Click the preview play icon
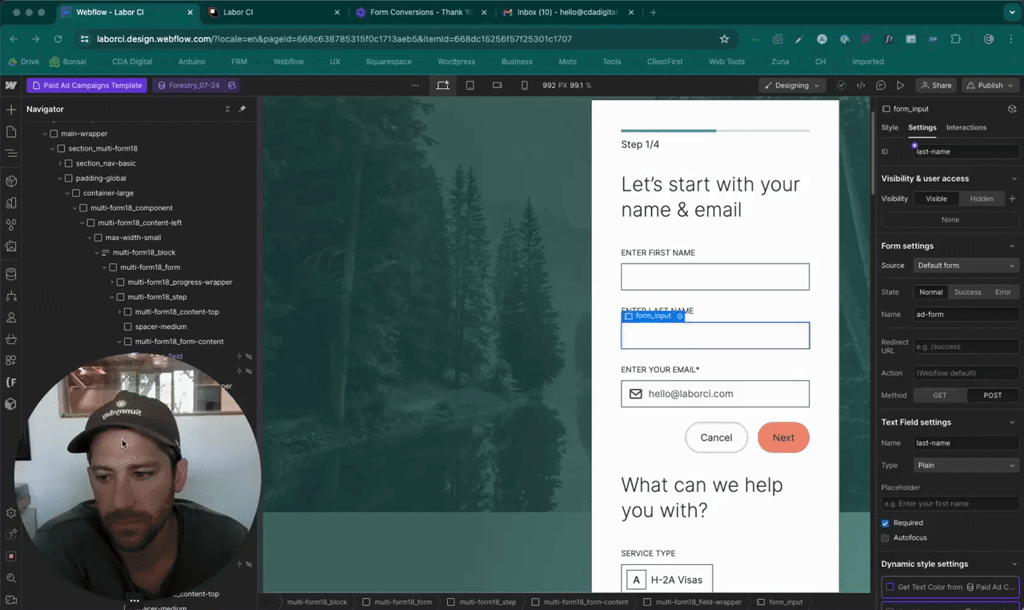 coord(901,86)
